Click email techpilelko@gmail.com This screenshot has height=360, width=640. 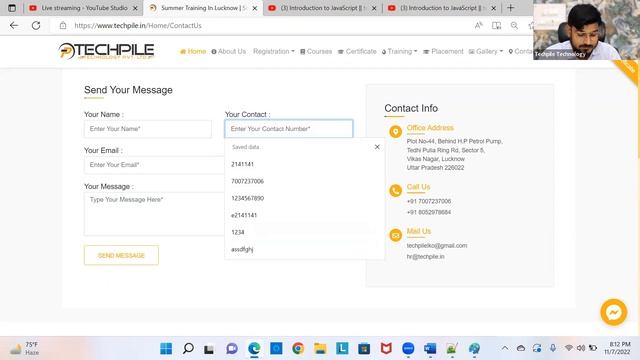437,246
